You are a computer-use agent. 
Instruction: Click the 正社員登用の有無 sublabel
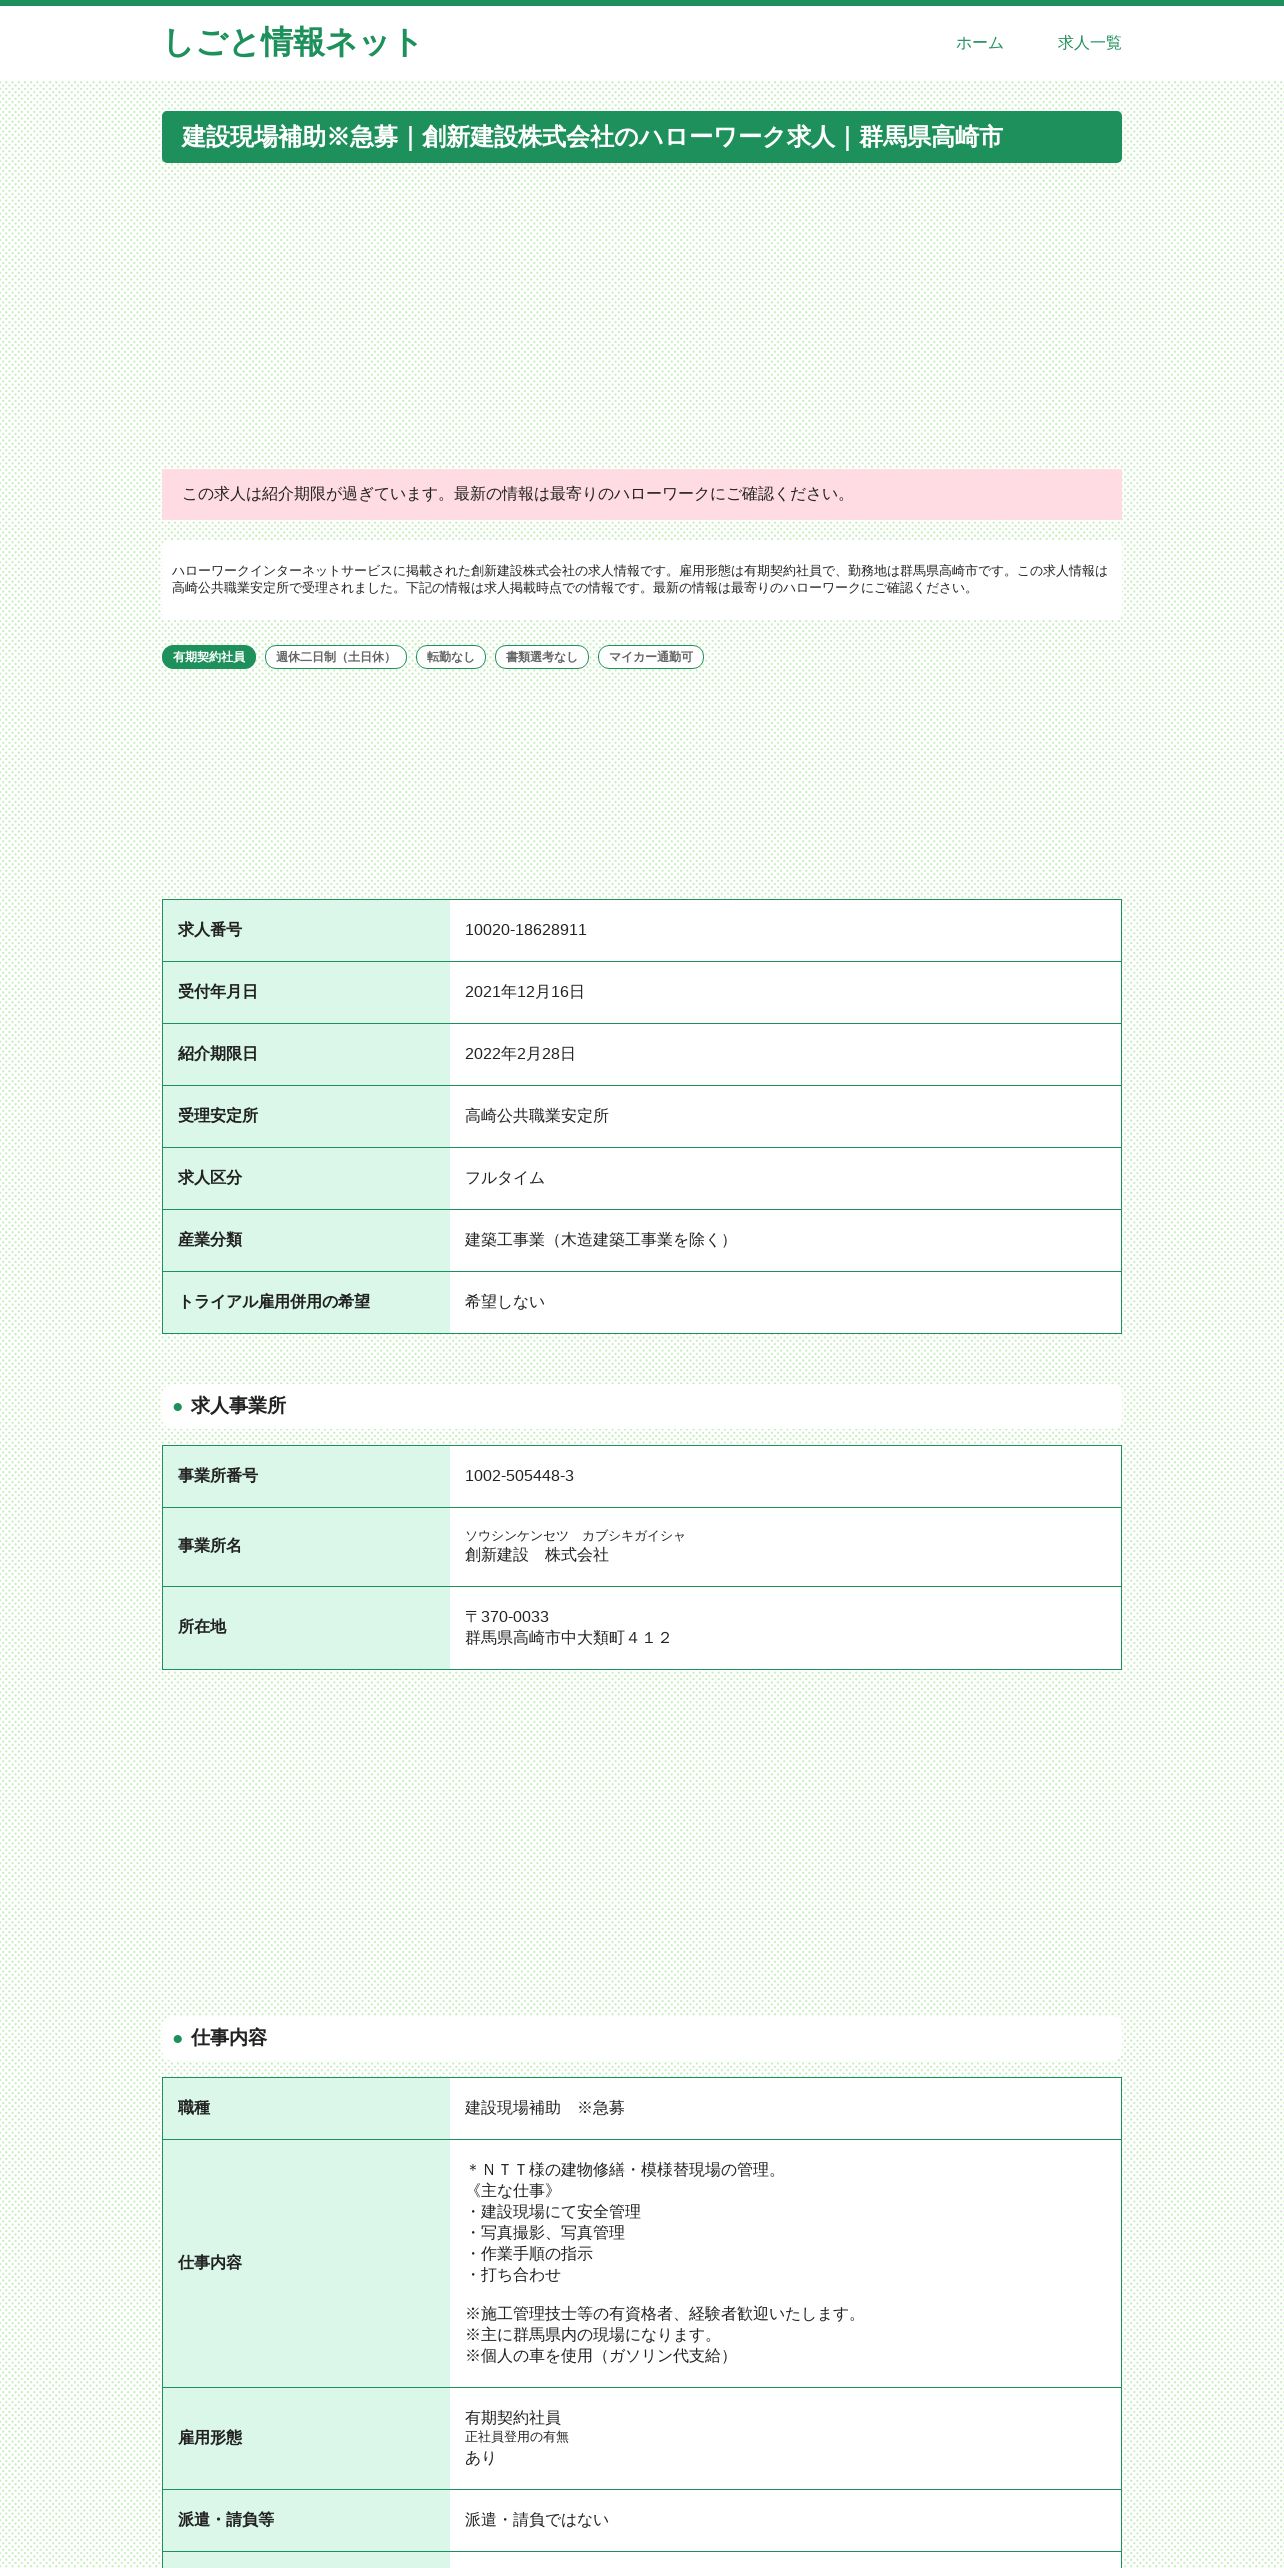pos(517,2437)
